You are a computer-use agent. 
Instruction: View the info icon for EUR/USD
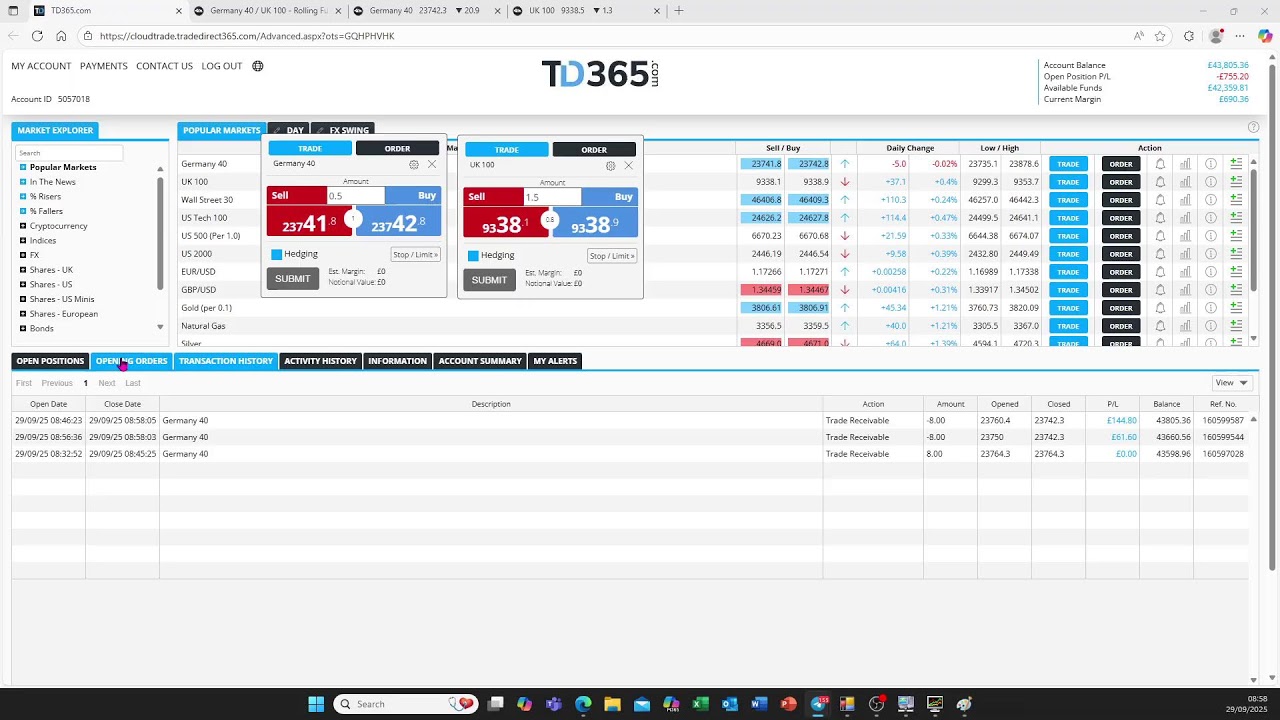tap(1210, 272)
